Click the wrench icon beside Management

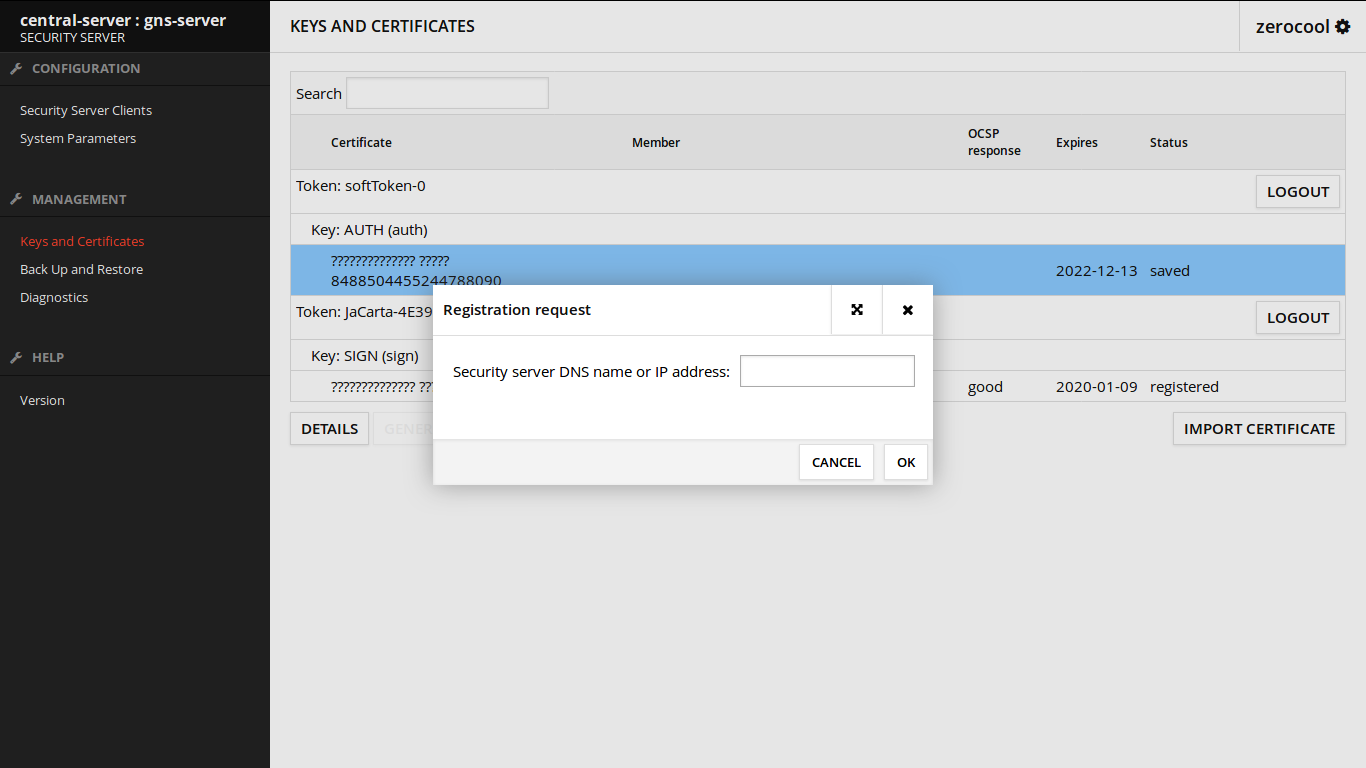click(16, 199)
